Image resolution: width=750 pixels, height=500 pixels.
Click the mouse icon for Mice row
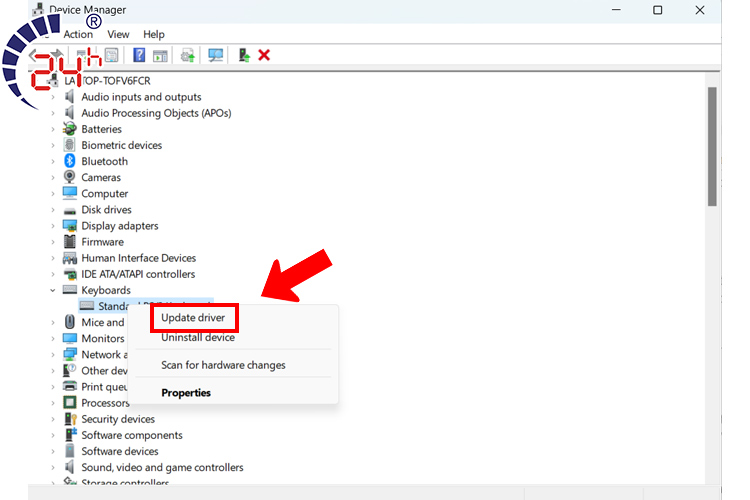click(70, 322)
